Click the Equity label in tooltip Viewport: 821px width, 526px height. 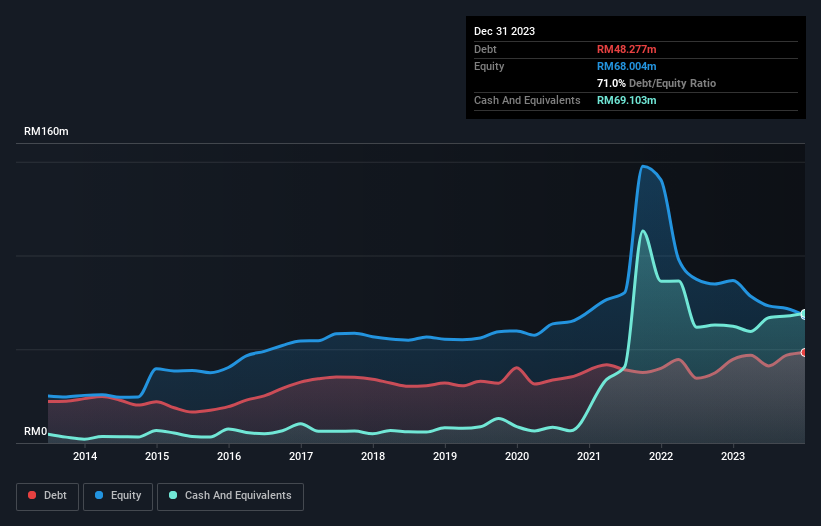[x=489, y=66]
